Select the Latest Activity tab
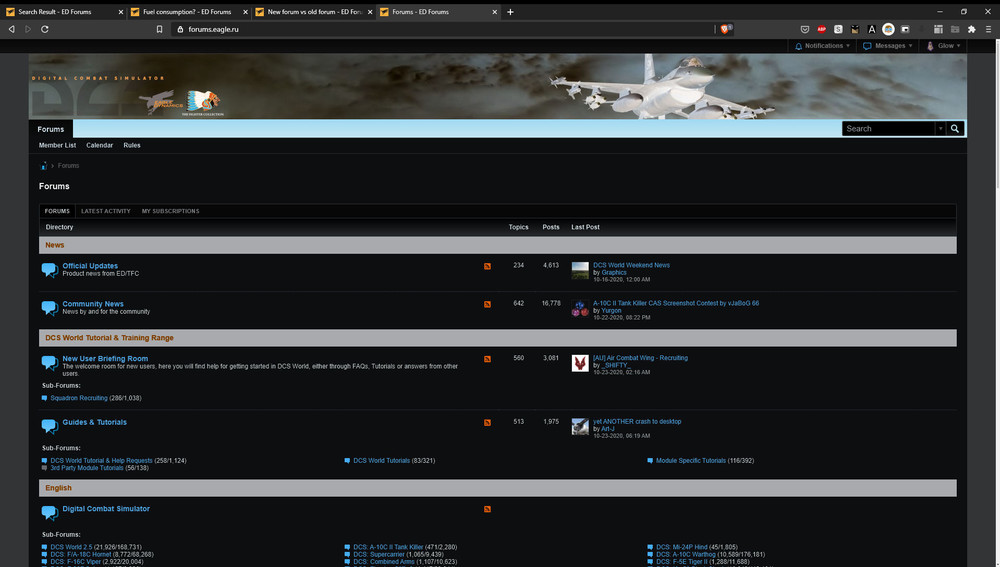 pyautogui.click(x=106, y=211)
